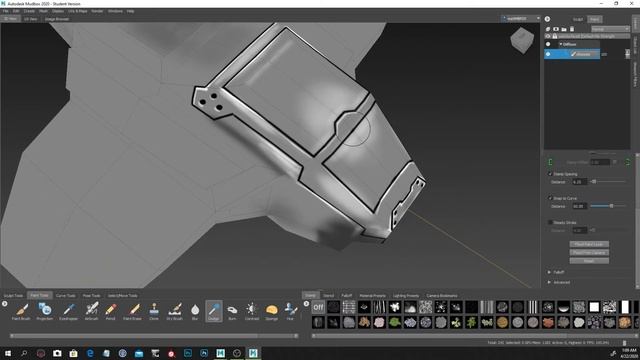This screenshot has width=640, height=360.
Task: Open Layers panel round menu button
Action: [547, 19]
